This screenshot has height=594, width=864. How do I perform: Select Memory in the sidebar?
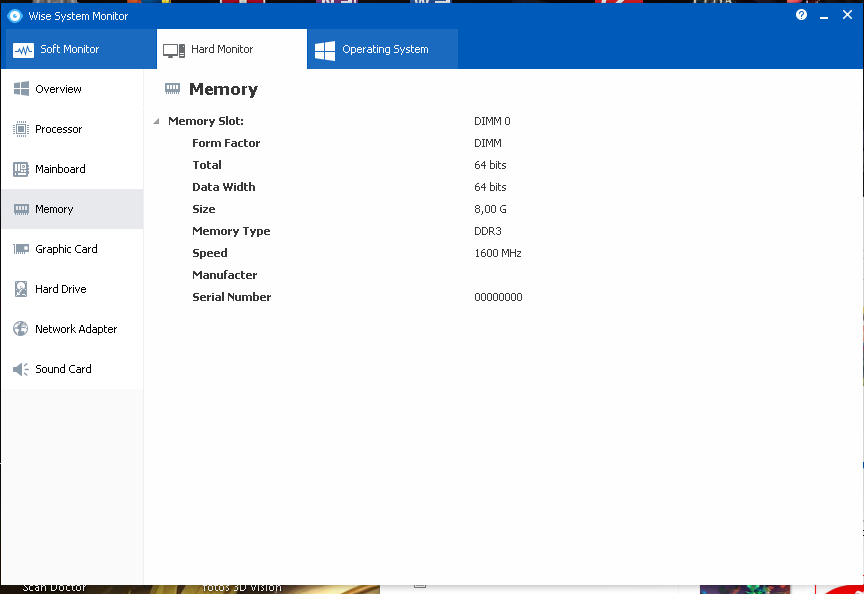coord(72,209)
